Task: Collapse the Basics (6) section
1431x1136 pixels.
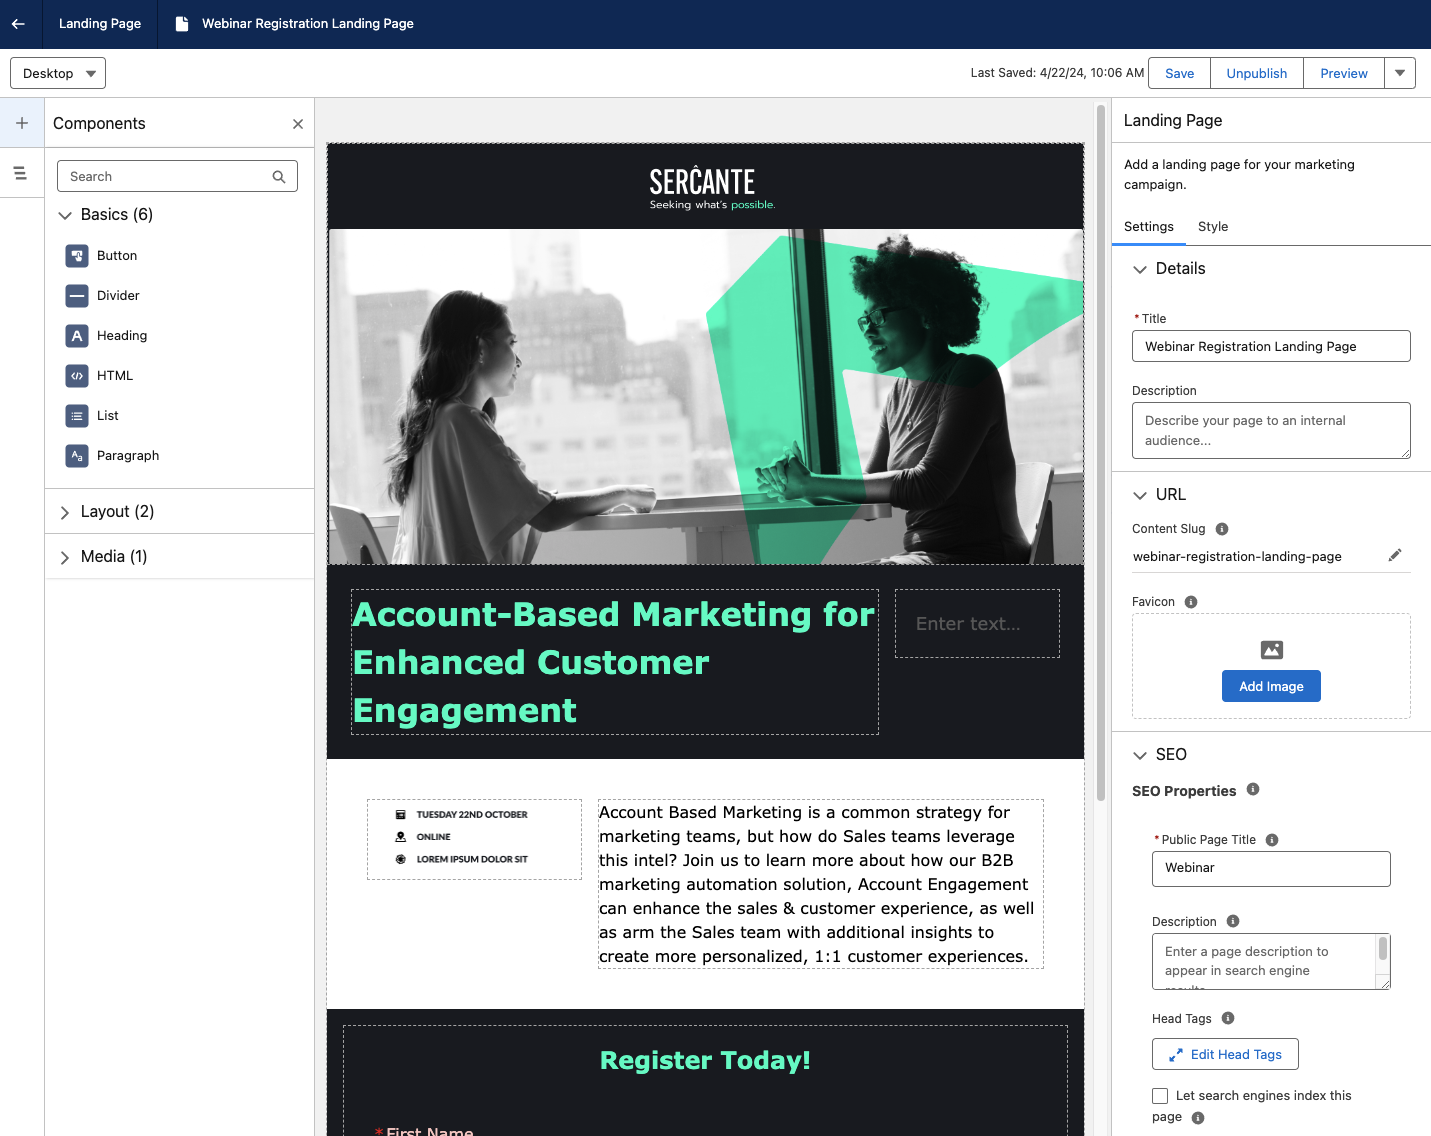Action: (x=65, y=215)
